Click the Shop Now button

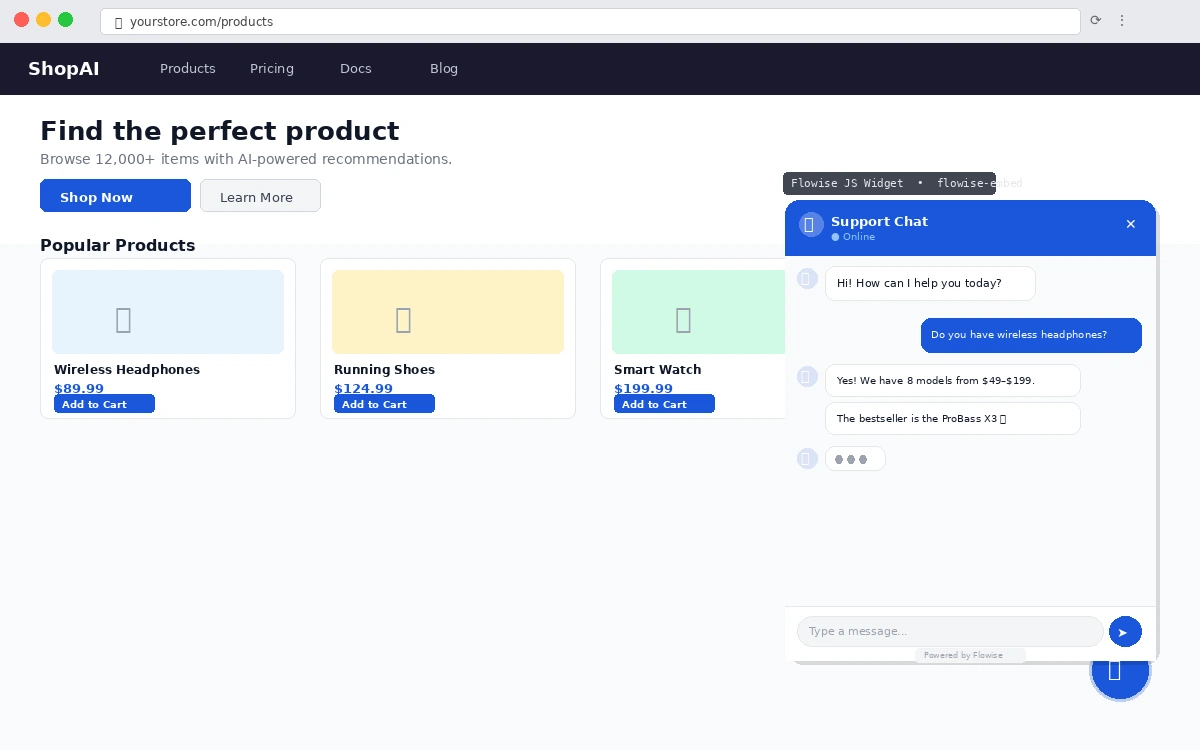(x=115, y=196)
